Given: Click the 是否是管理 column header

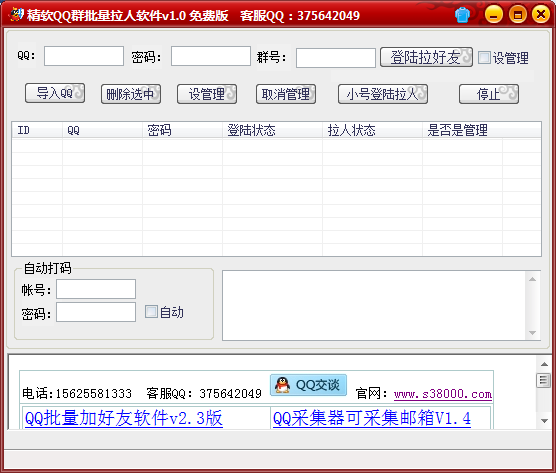Looking at the screenshot, I should click(462, 130).
